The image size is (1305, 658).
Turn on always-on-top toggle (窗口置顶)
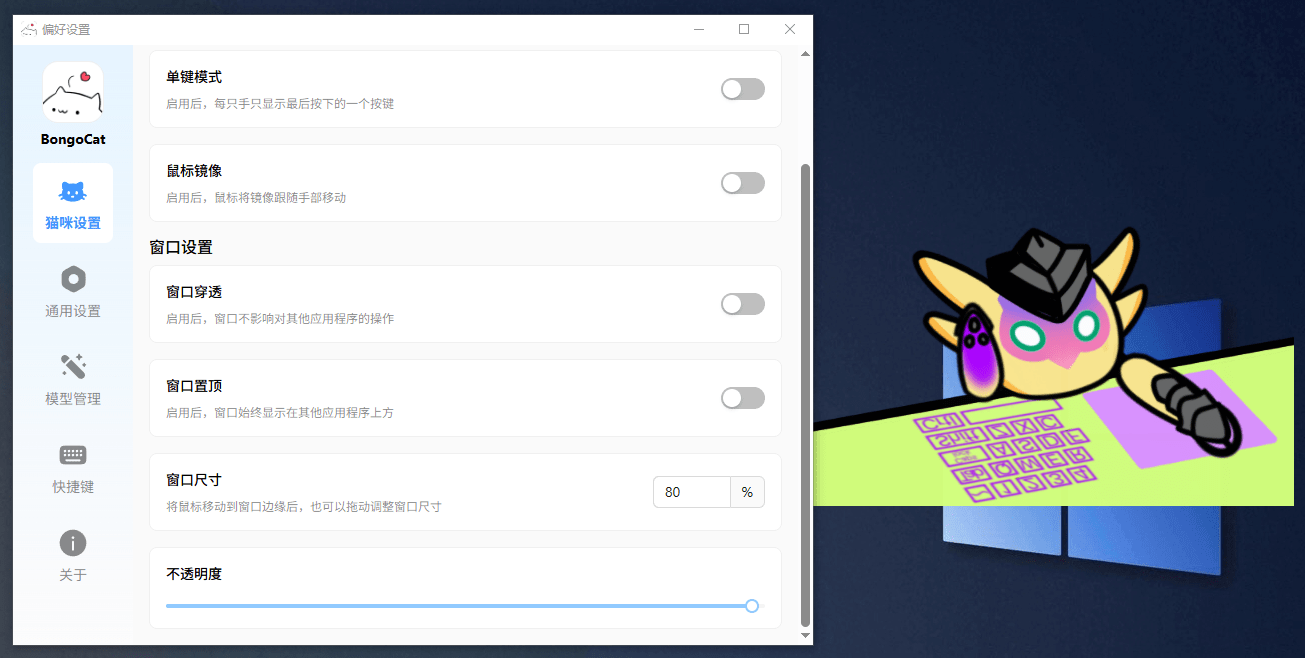point(742,398)
